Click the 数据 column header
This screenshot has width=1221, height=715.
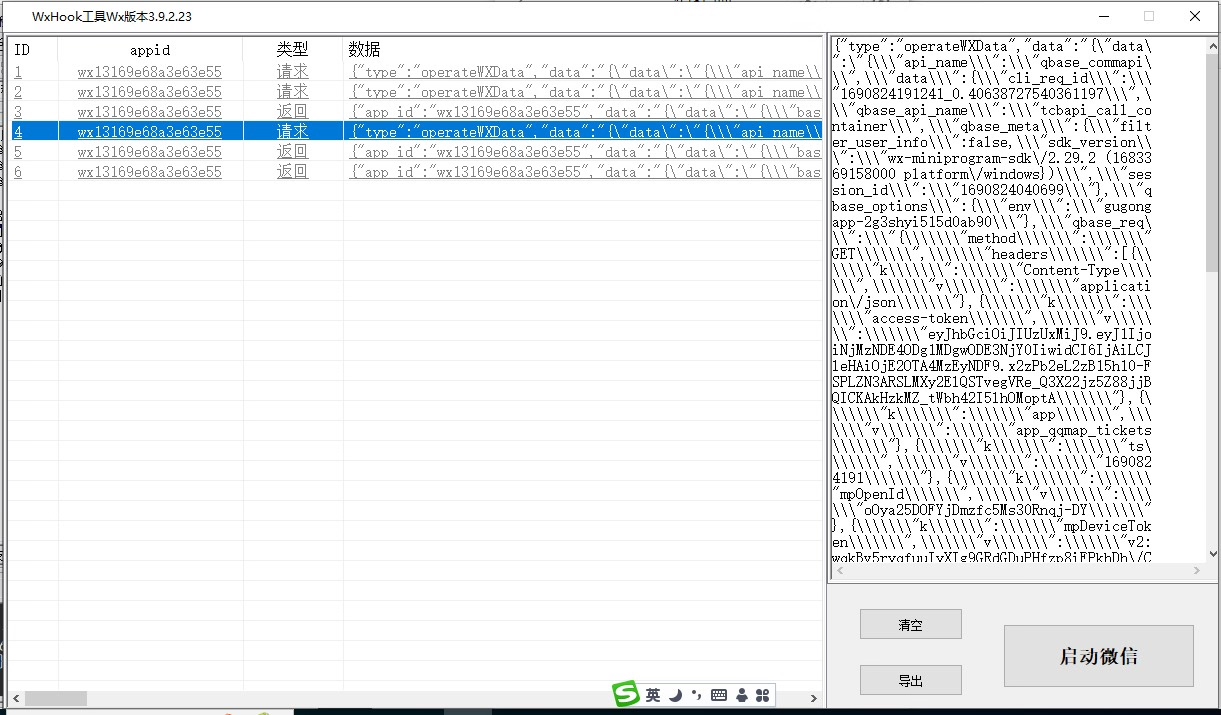point(582,49)
